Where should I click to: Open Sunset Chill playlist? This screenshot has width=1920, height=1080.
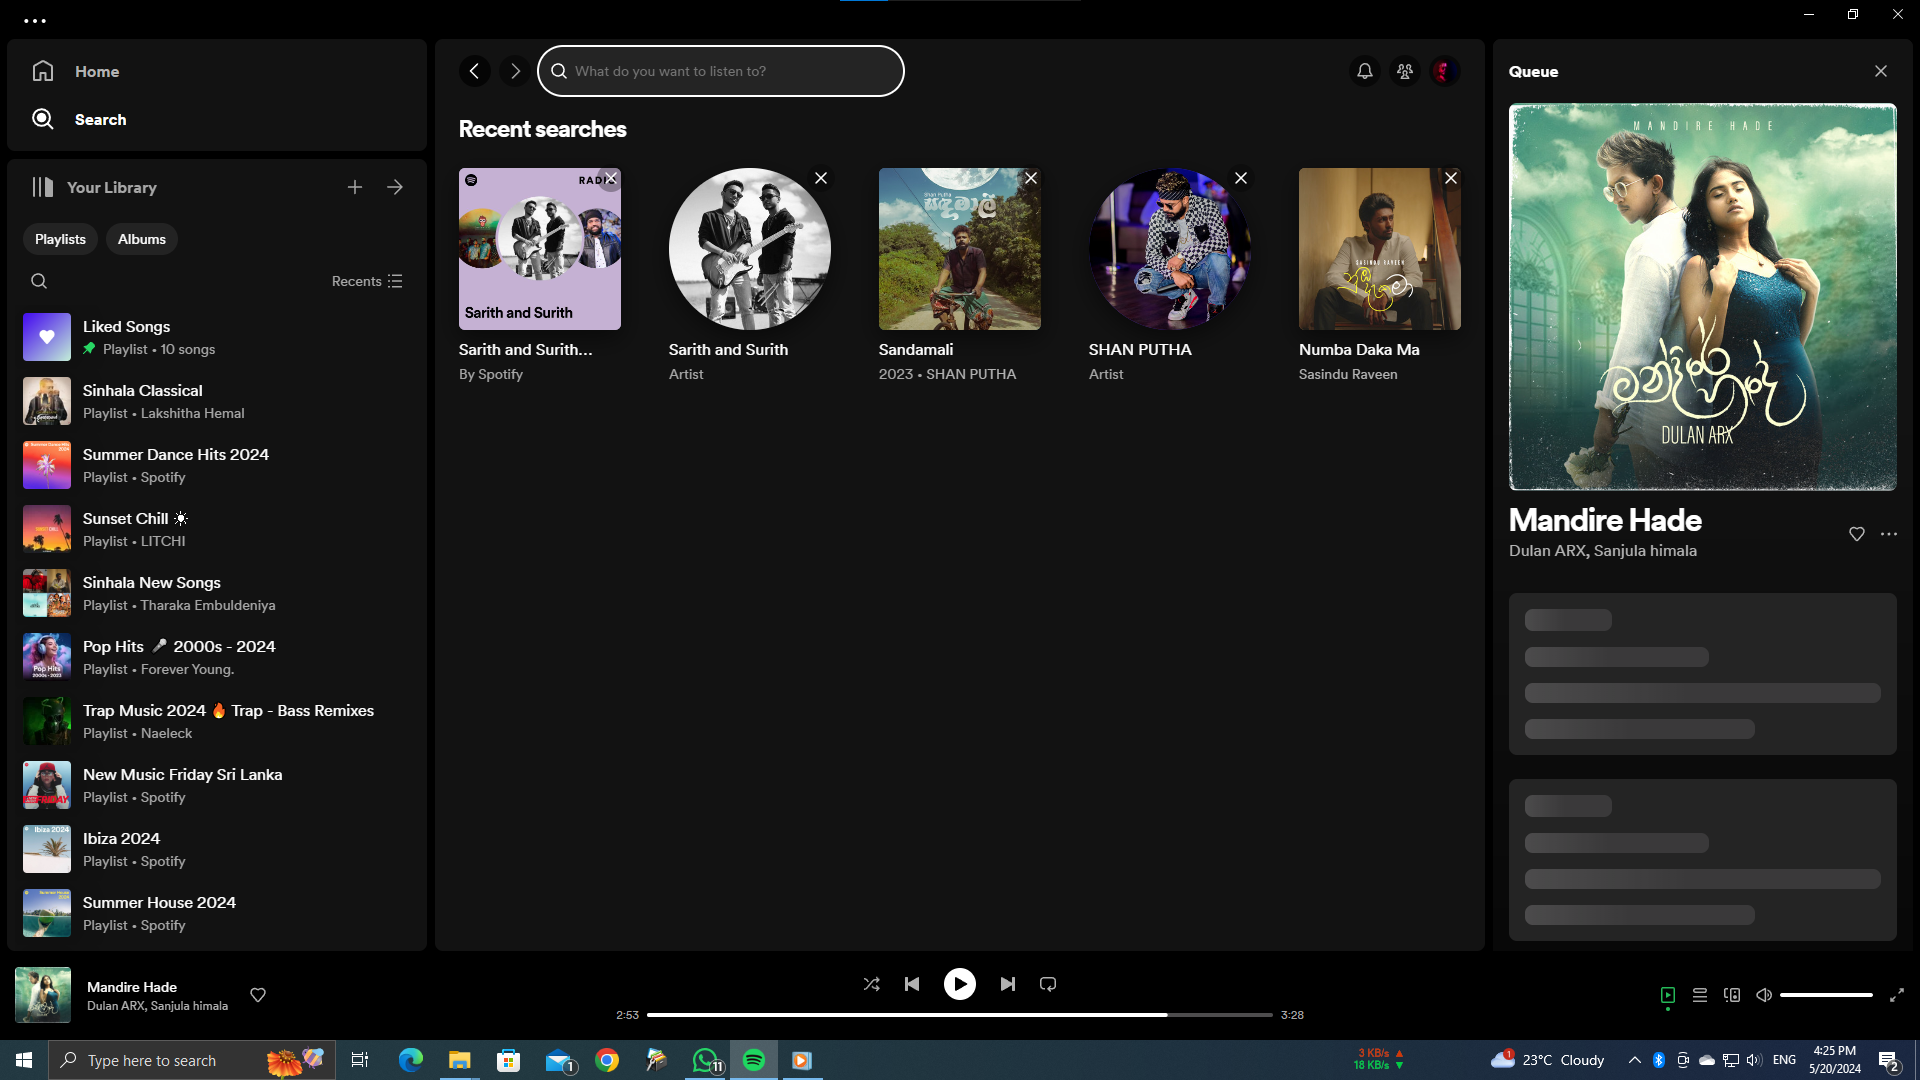click(217, 529)
